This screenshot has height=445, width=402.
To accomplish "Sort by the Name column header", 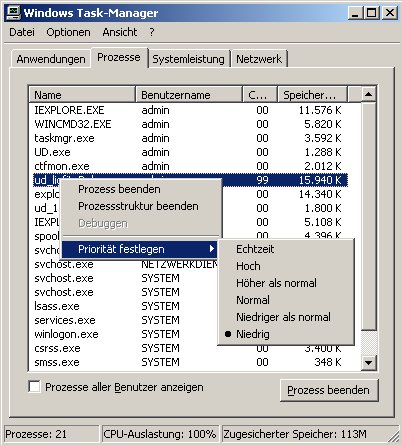I will tap(82, 95).
